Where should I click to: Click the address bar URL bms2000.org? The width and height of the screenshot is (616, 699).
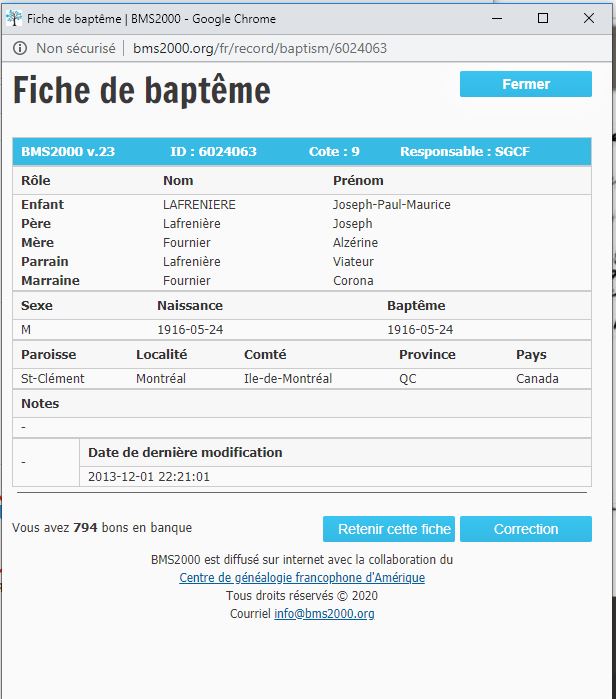point(260,48)
